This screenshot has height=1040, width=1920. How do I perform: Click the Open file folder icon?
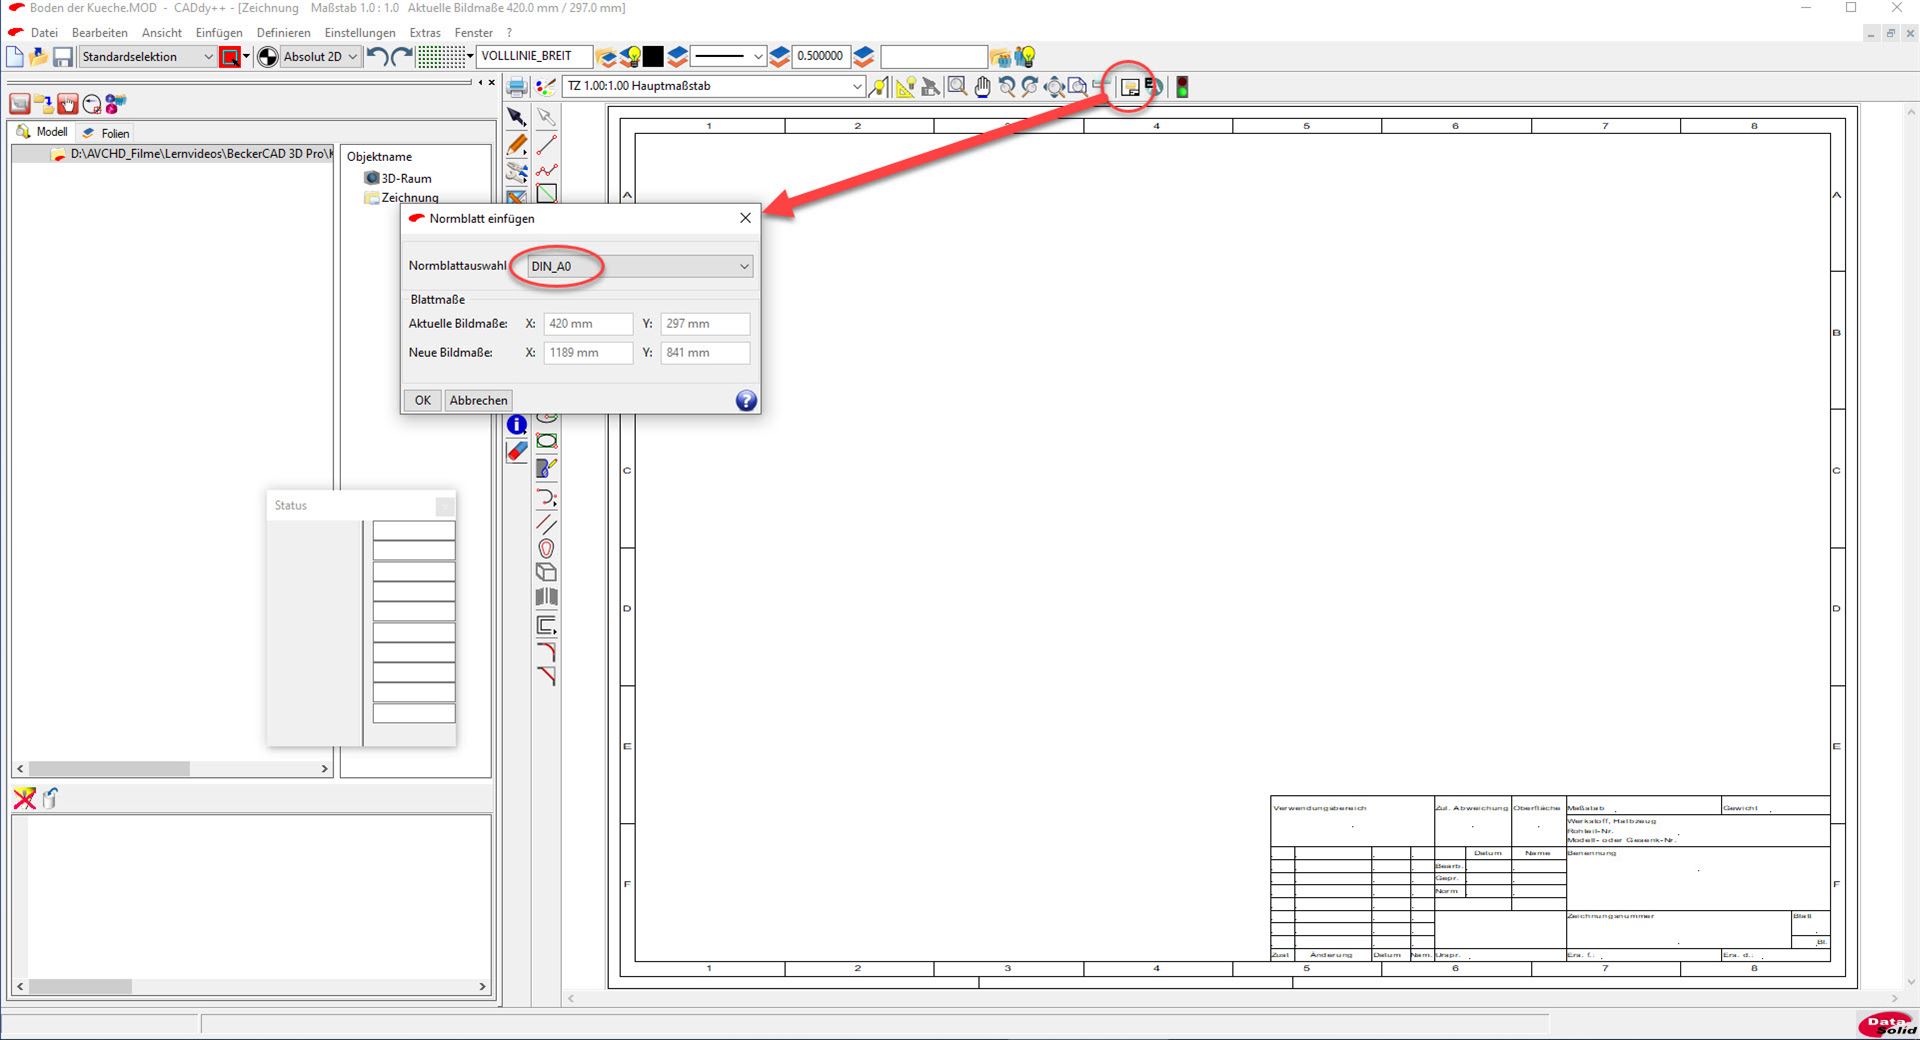click(x=39, y=57)
